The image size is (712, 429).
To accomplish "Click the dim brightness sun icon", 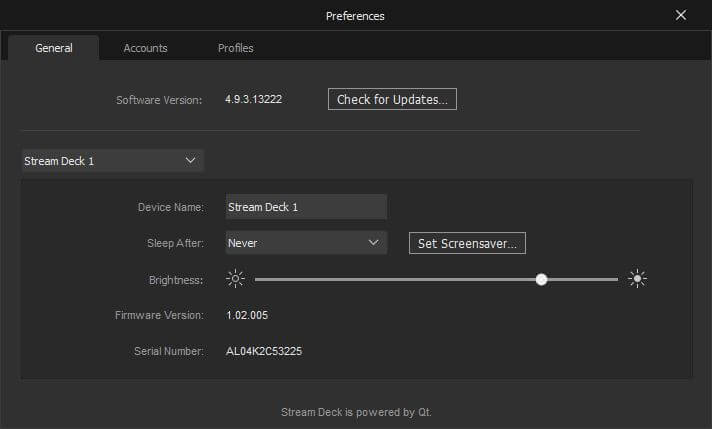I will pos(235,279).
